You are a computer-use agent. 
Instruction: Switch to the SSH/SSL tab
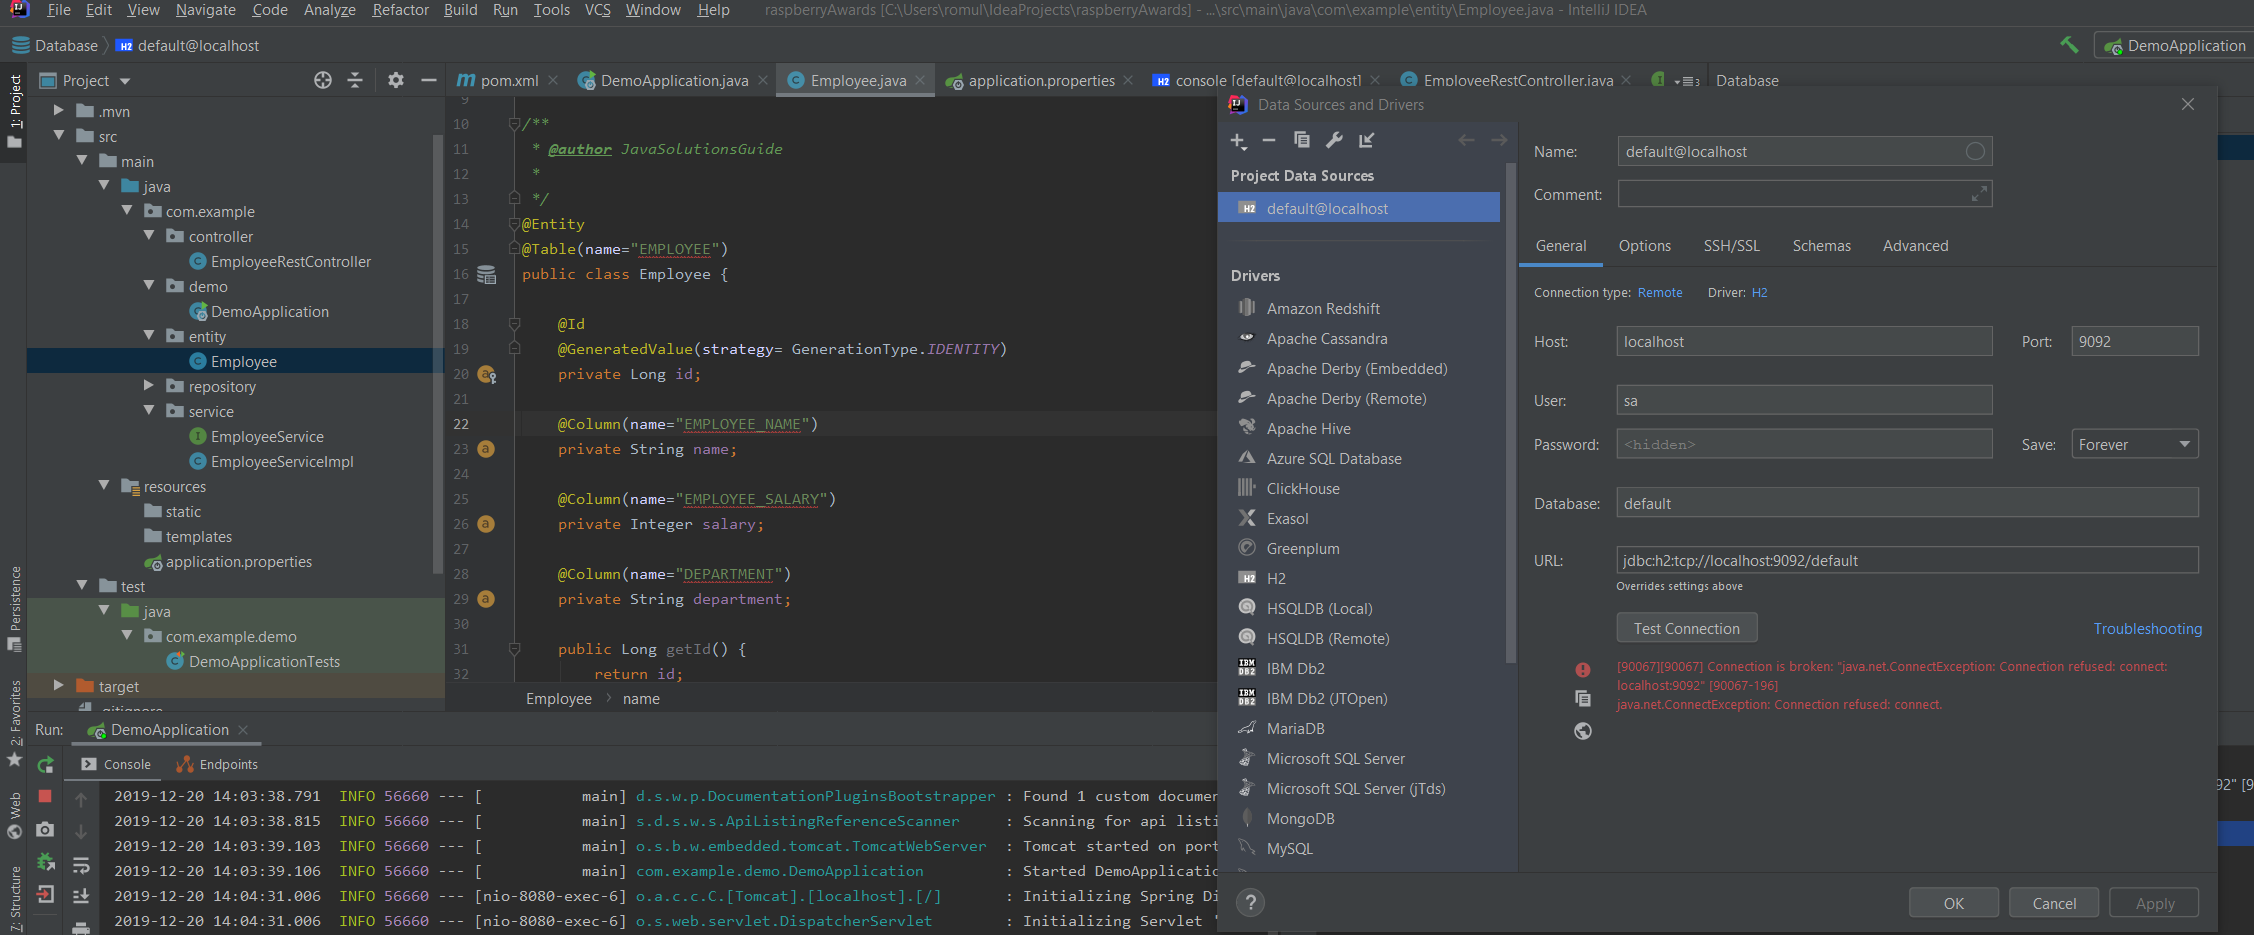[1731, 246]
